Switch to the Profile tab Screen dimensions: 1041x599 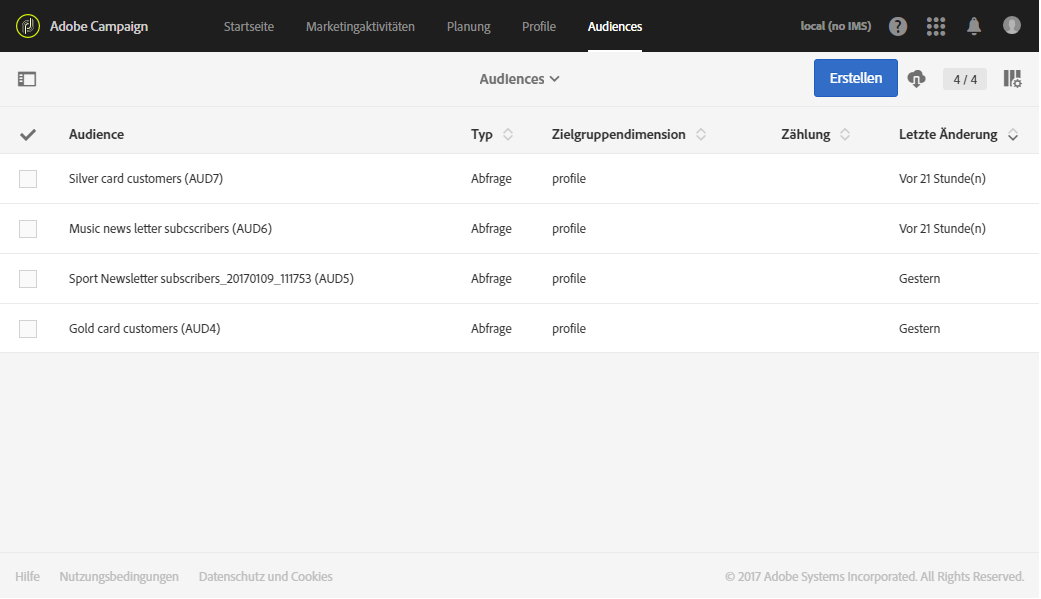click(x=539, y=26)
